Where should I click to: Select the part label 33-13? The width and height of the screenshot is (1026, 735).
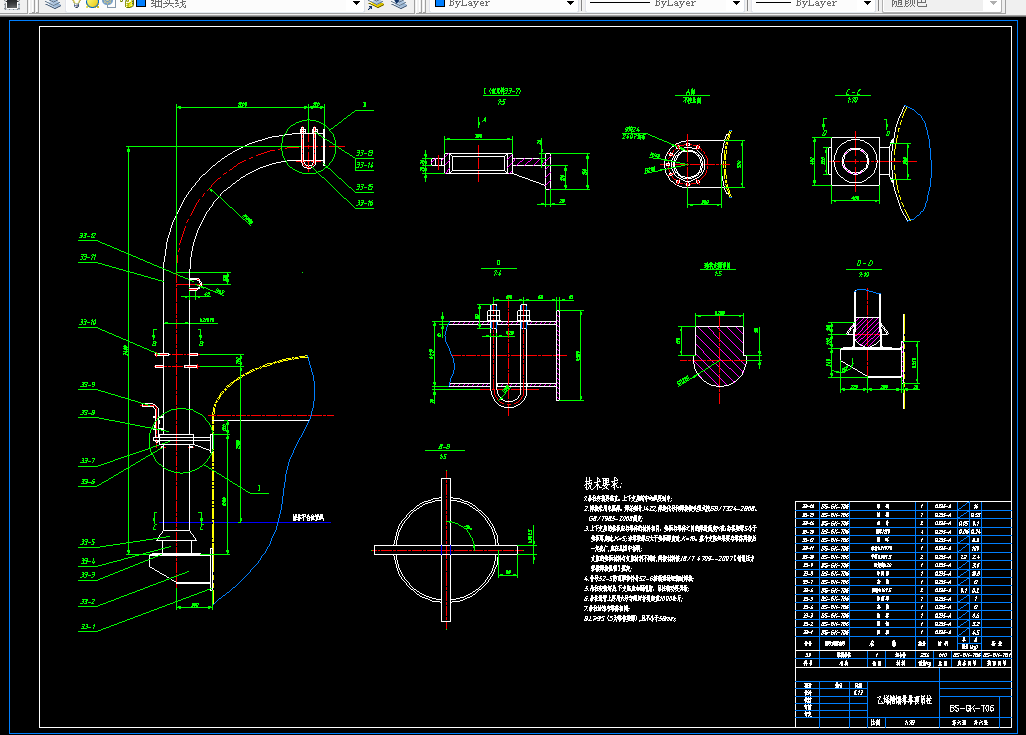point(364,153)
